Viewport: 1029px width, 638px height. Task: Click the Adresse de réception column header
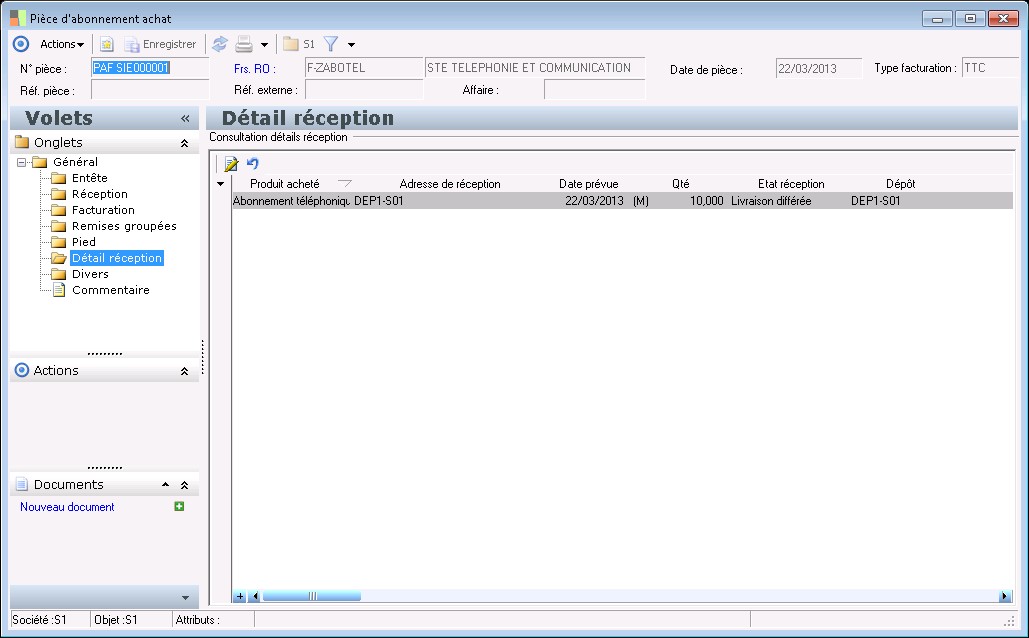click(x=450, y=184)
